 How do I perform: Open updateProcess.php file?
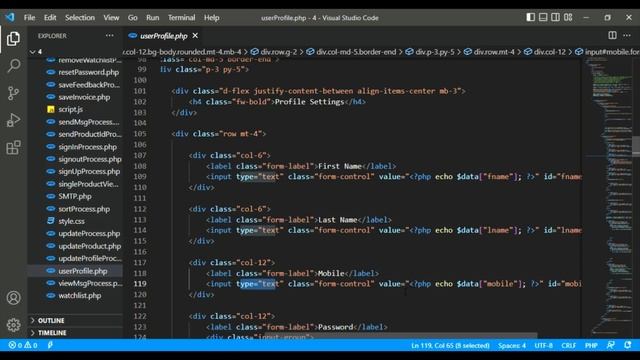tap(89, 233)
